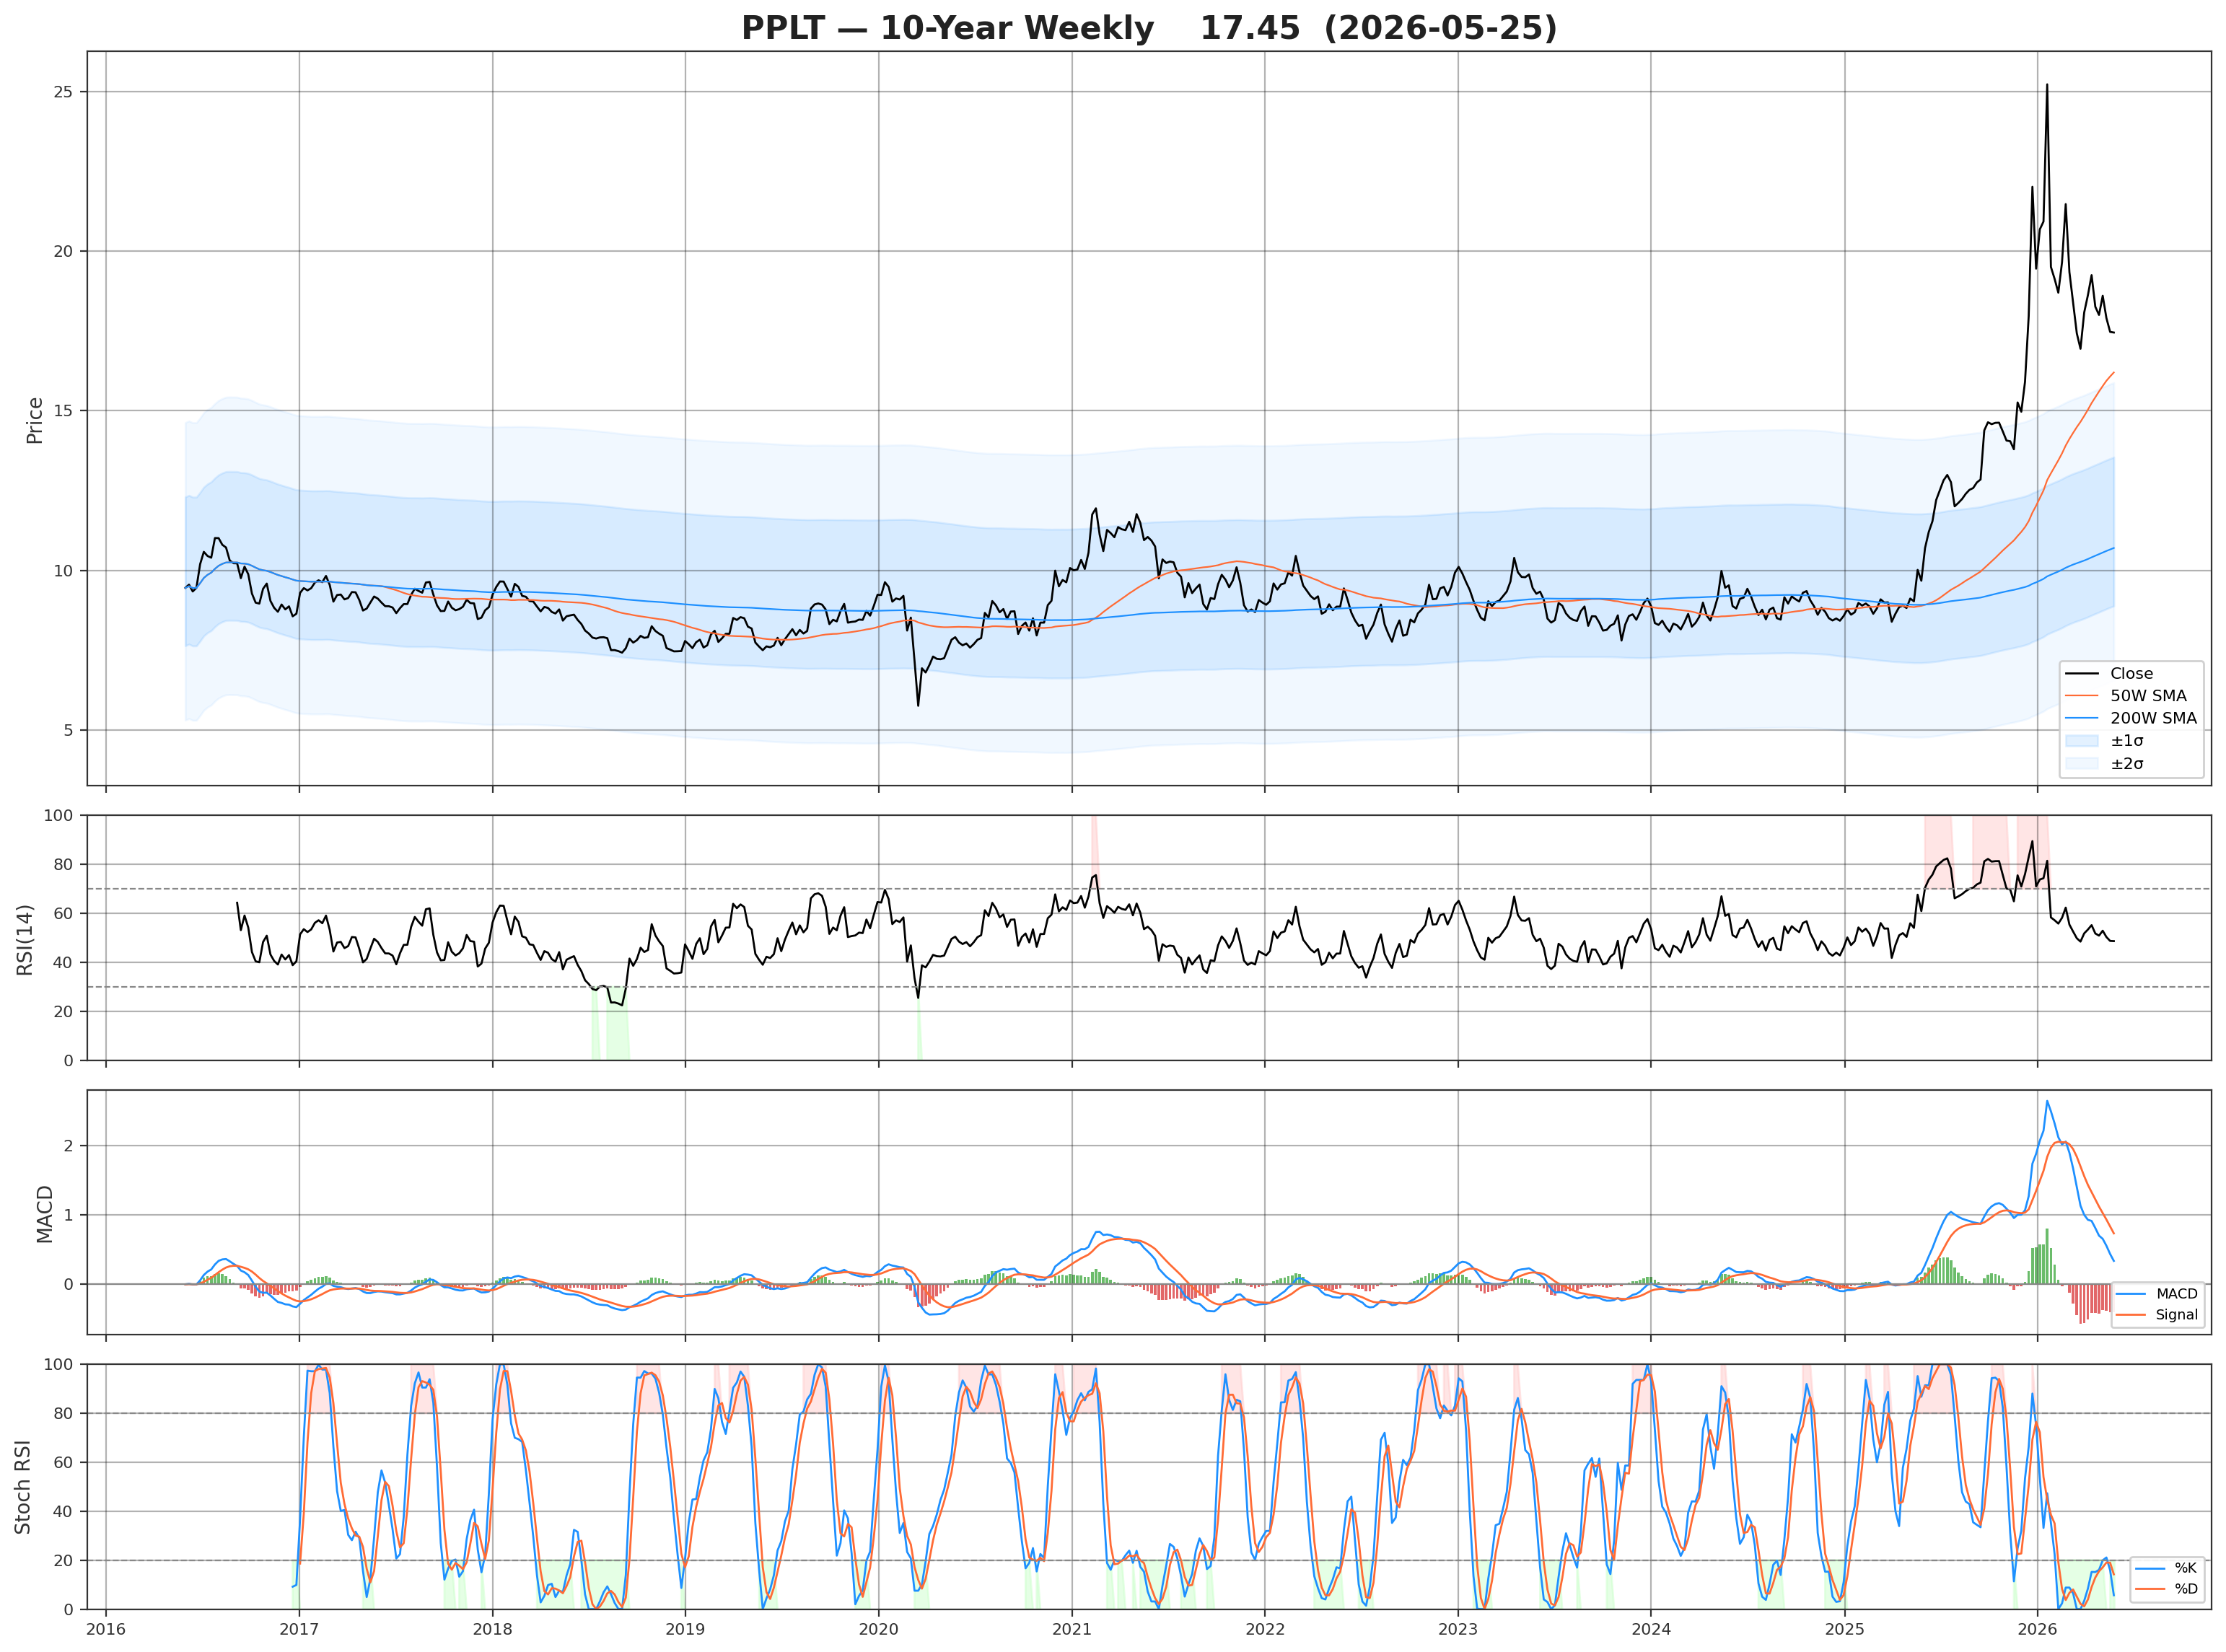
Task: Click the '2016' x-axis tick label
Action: pos(106,1630)
